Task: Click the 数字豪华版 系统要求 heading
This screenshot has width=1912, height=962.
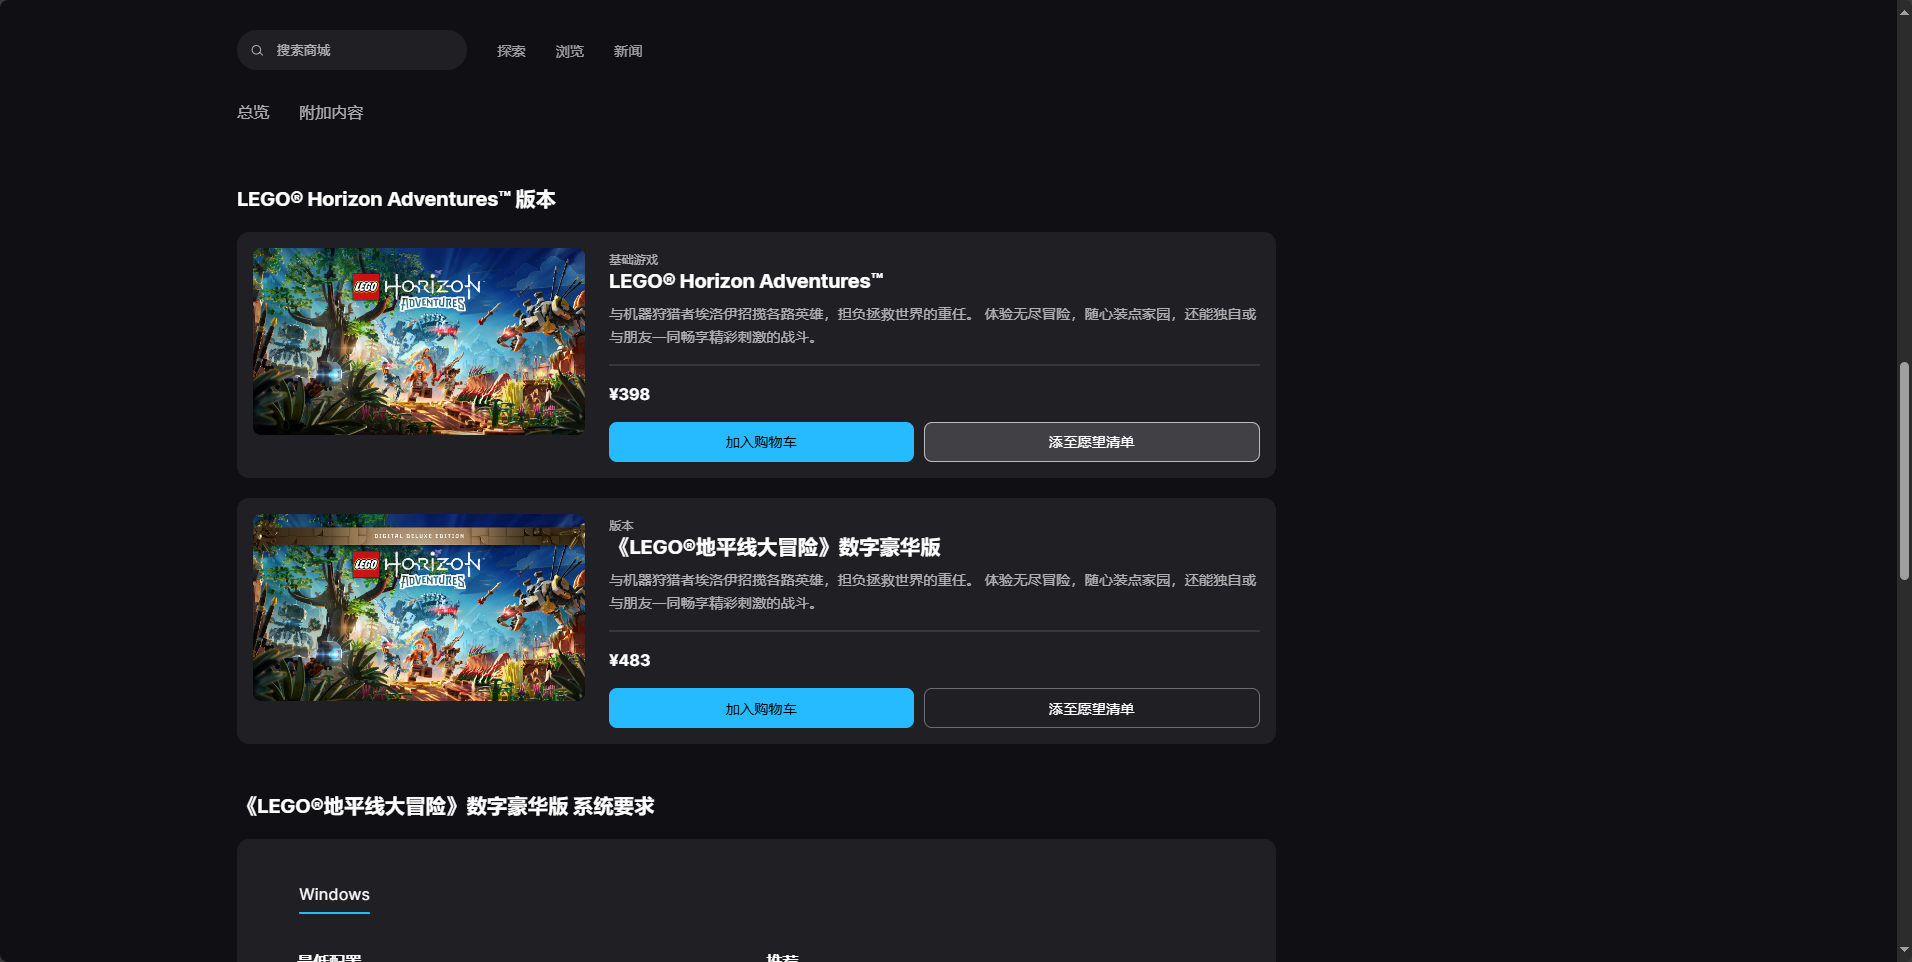Action: point(446,806)
